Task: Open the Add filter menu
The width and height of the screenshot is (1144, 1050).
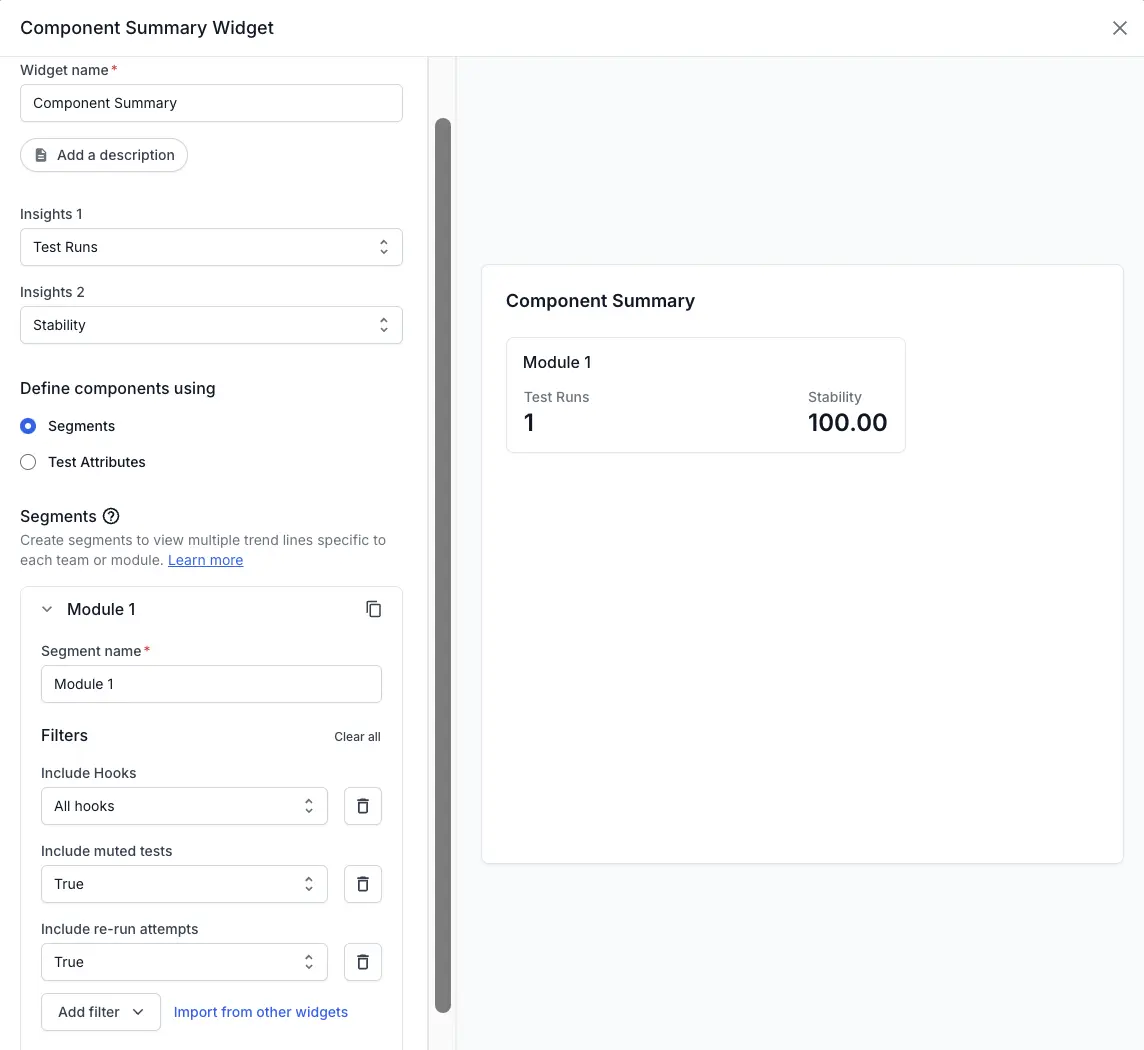Action: [x=101, y=1012]
